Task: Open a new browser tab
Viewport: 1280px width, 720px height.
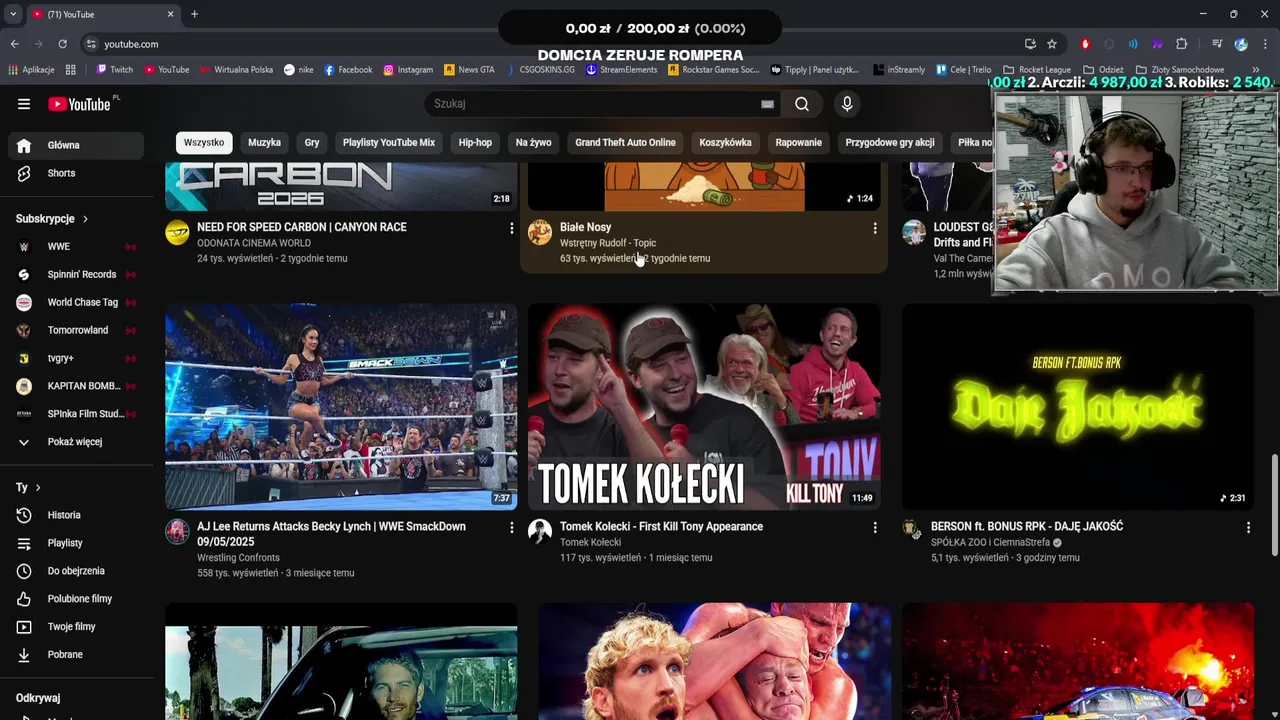Action: pos(194,14)
